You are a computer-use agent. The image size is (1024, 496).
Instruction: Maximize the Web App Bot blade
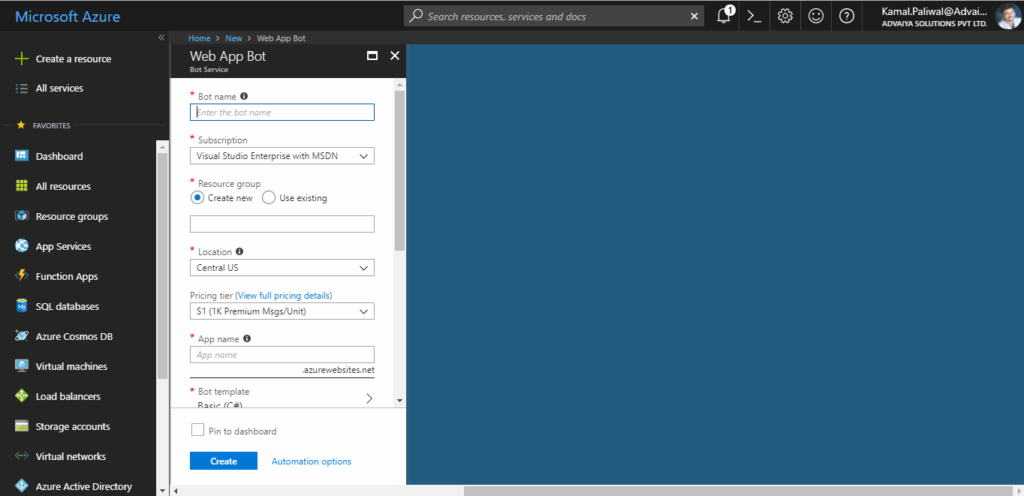(372, 56)
